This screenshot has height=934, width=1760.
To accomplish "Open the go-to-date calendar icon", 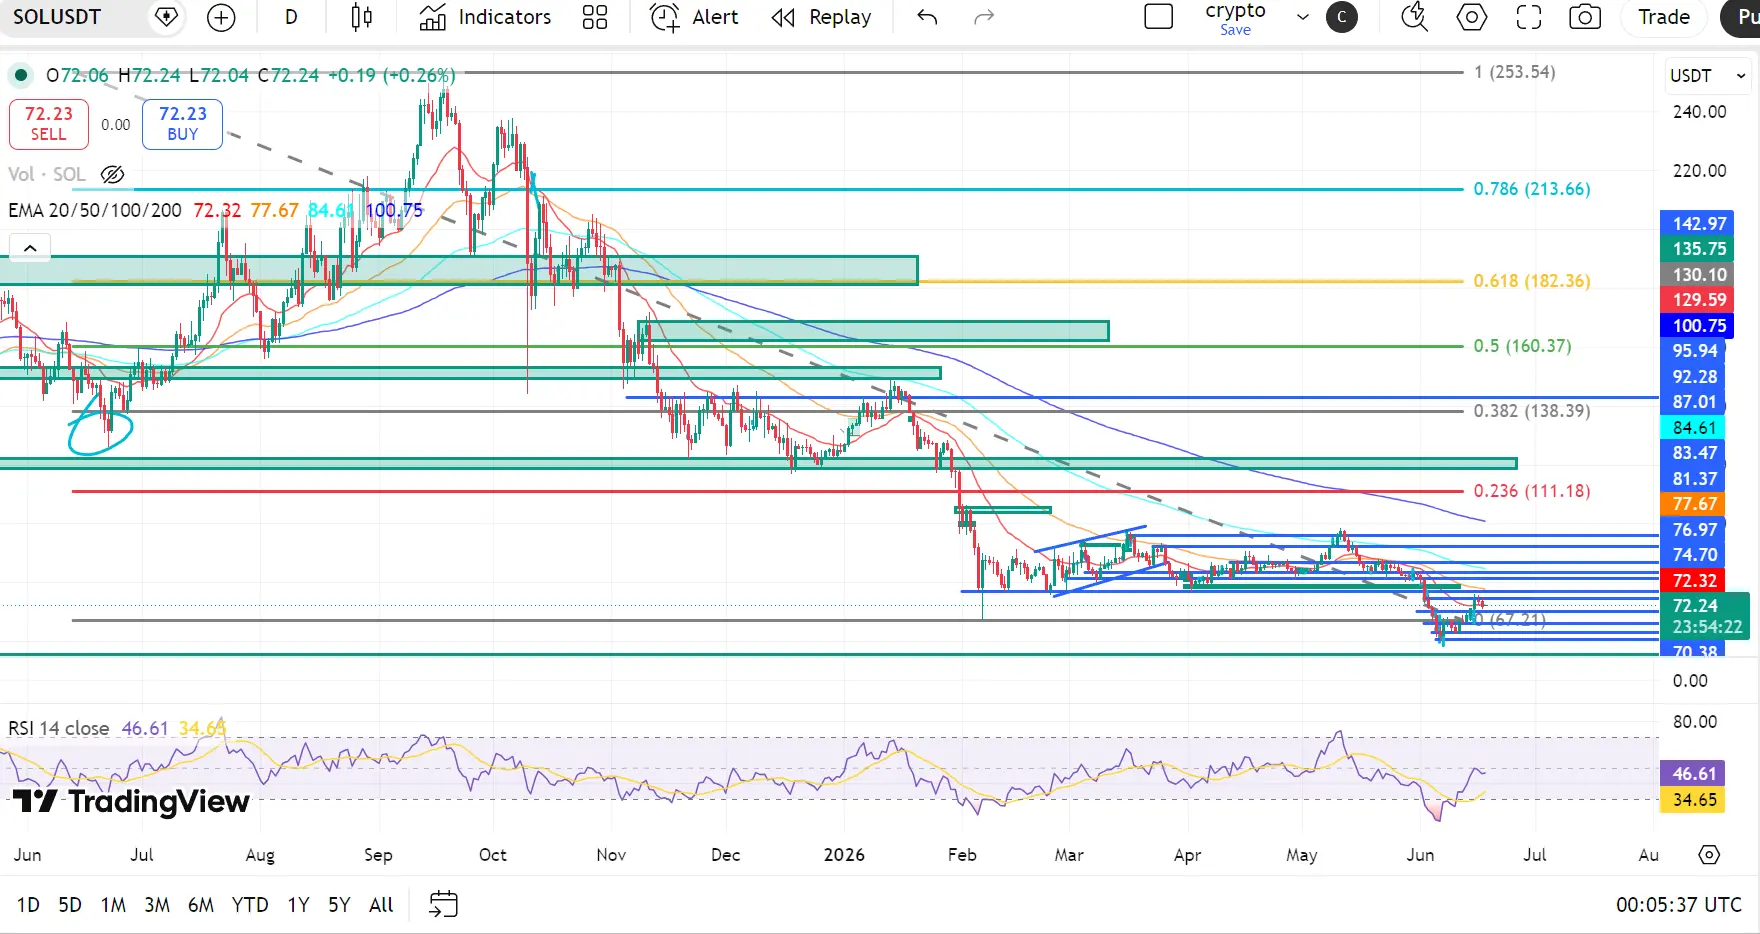I will pyautogui.click(x=443, y=904).
